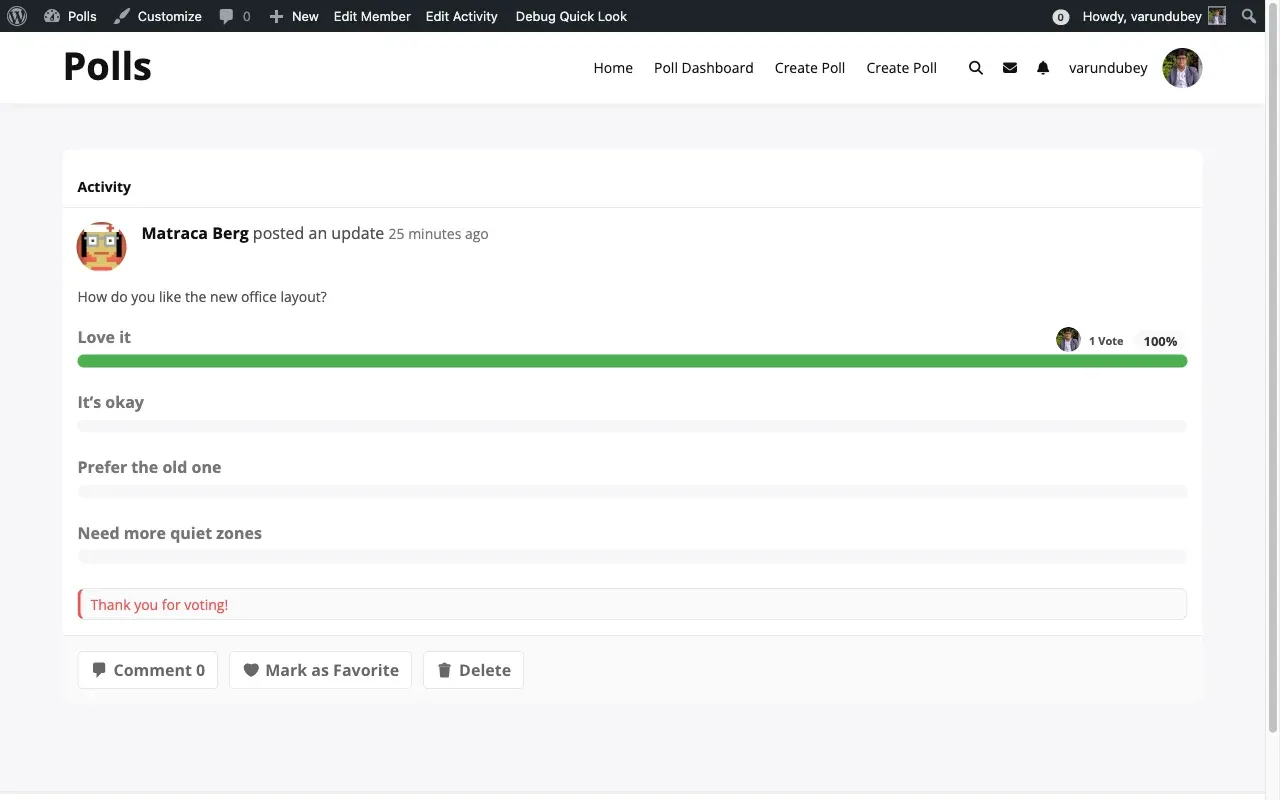Delete the activity post
Screen dimensions: 1280x800
[x=473, y=670]
